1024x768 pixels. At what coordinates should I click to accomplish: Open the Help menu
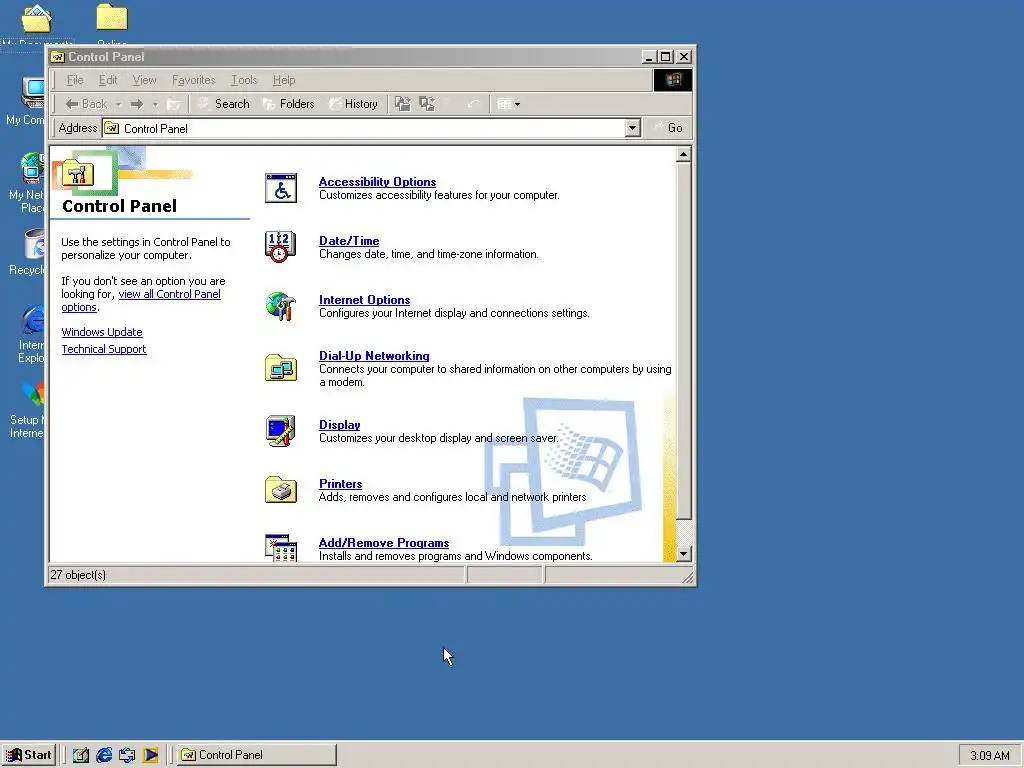pos(284,80)
